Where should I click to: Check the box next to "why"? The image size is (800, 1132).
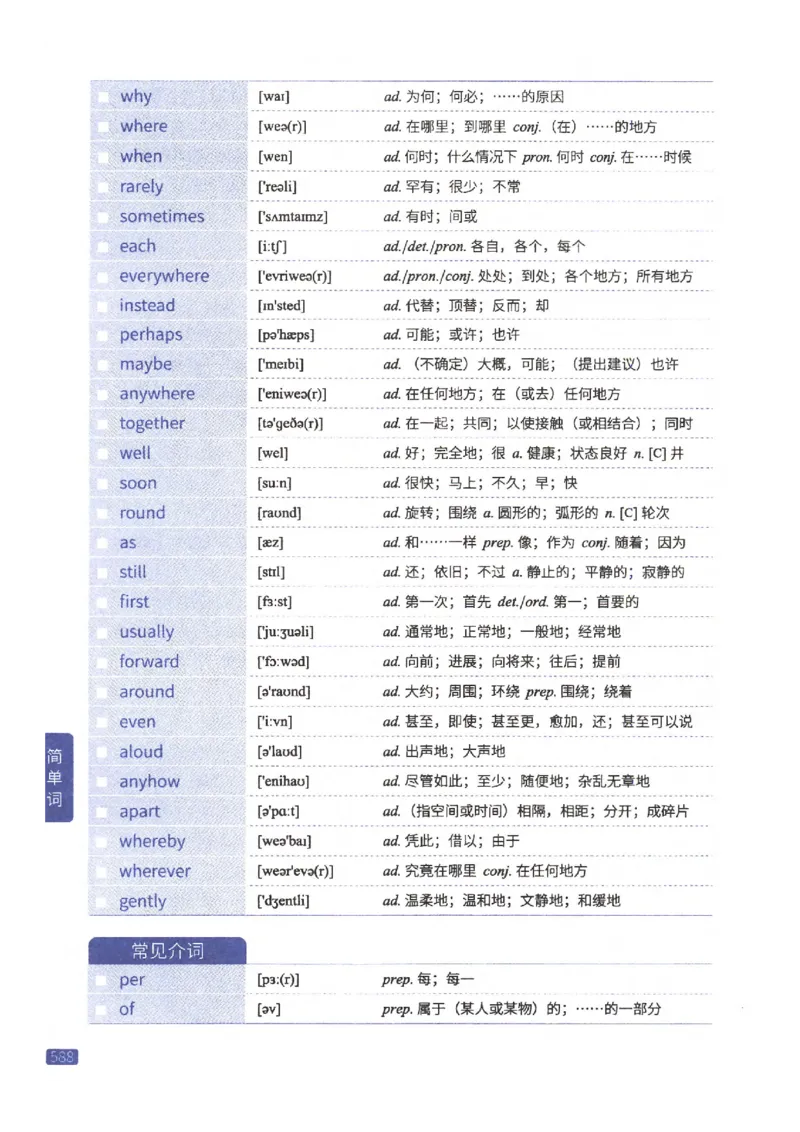coord(104,96)
